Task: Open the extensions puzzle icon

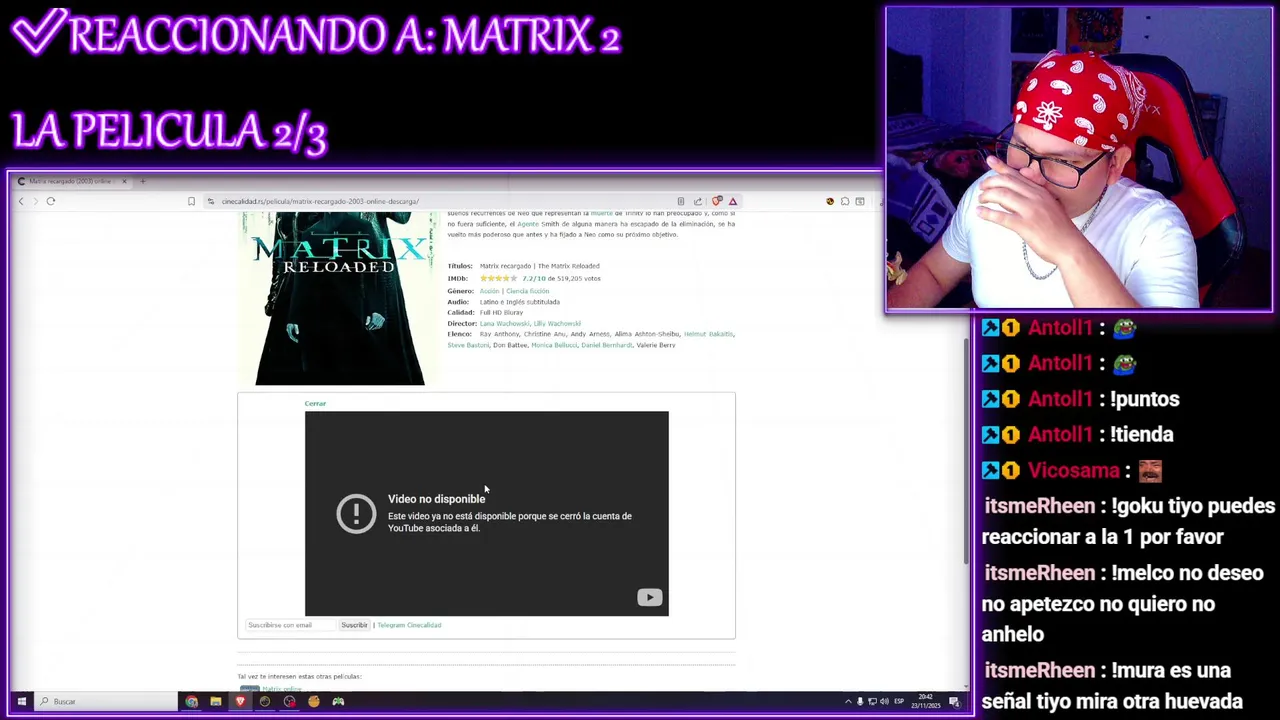Action: (845, 201)
